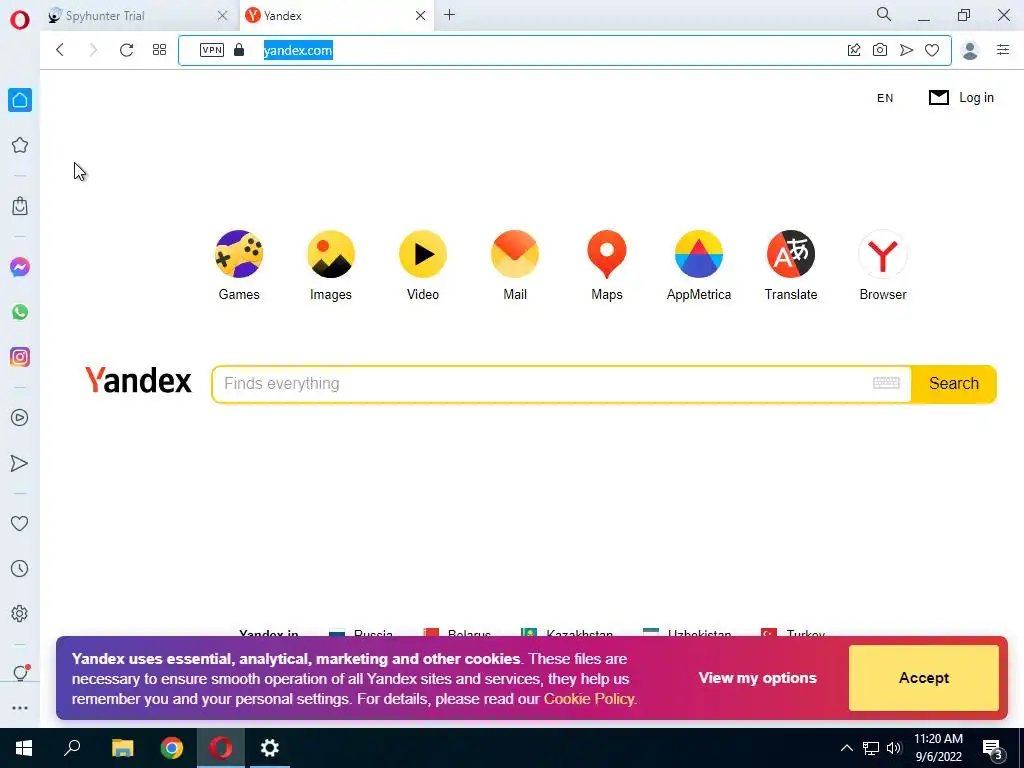Viewport: 1024px width, 768px height.
Task: Open File Explorer from taskbar
Action: click(122, 748)
